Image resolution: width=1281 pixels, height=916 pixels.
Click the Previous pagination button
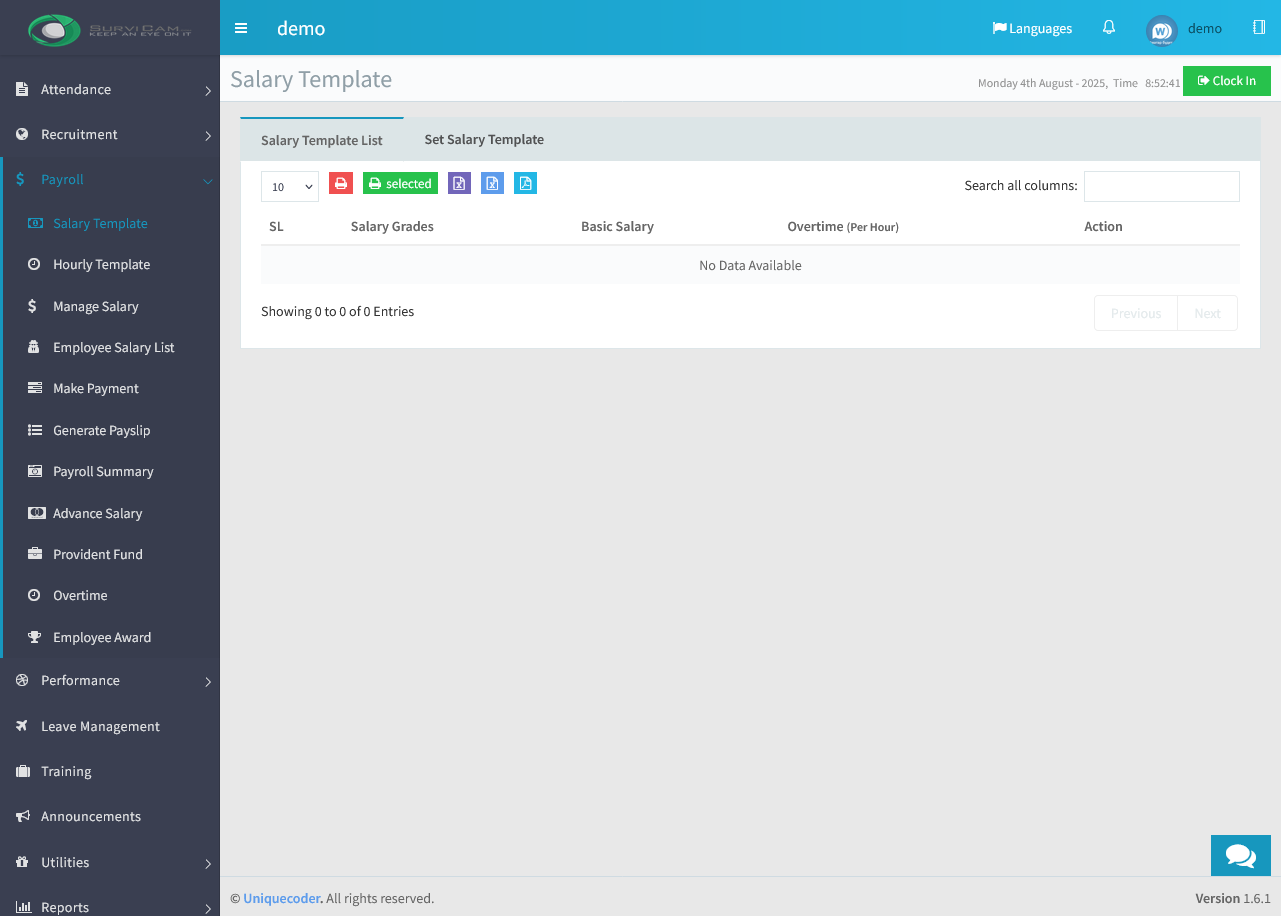pyautogui.click(x=1136, y=313)
